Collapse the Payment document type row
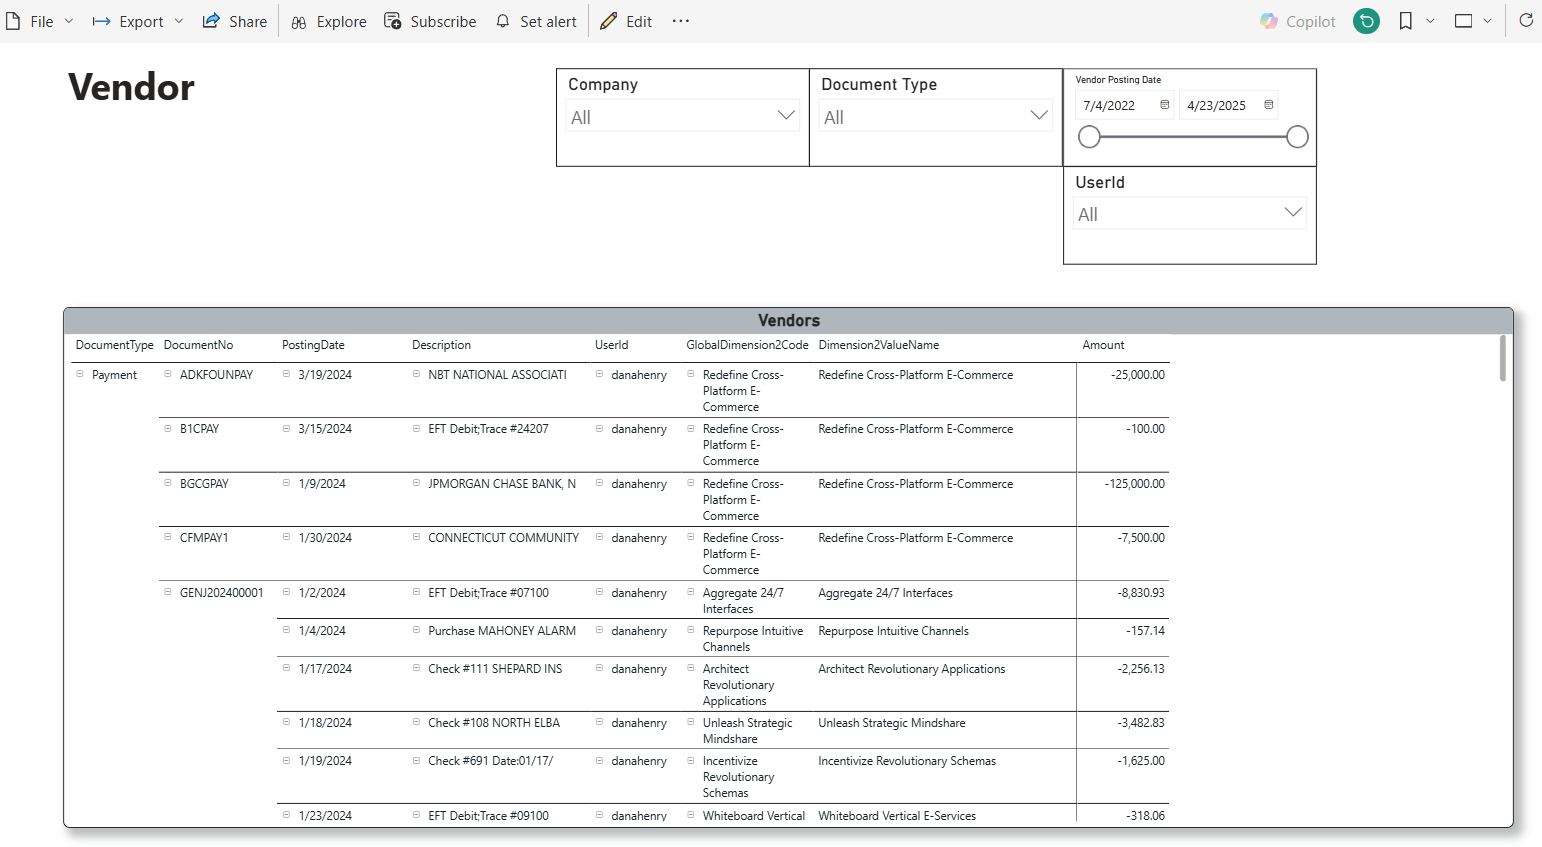 pyautogui.click(x=80, y=374)
